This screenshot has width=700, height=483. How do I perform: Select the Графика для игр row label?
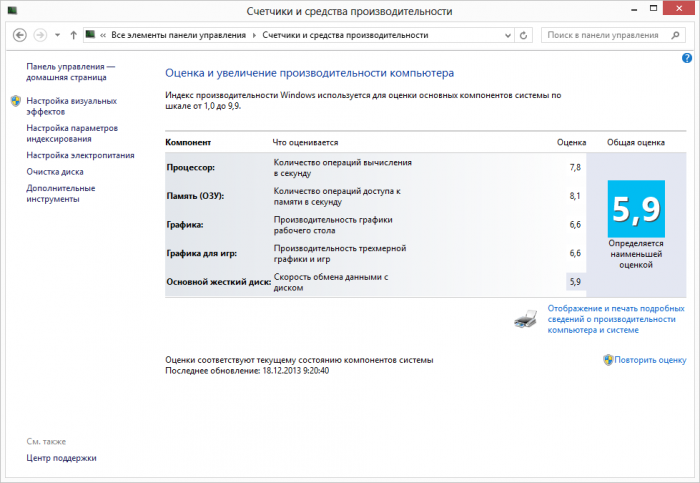tap(202, 253)
